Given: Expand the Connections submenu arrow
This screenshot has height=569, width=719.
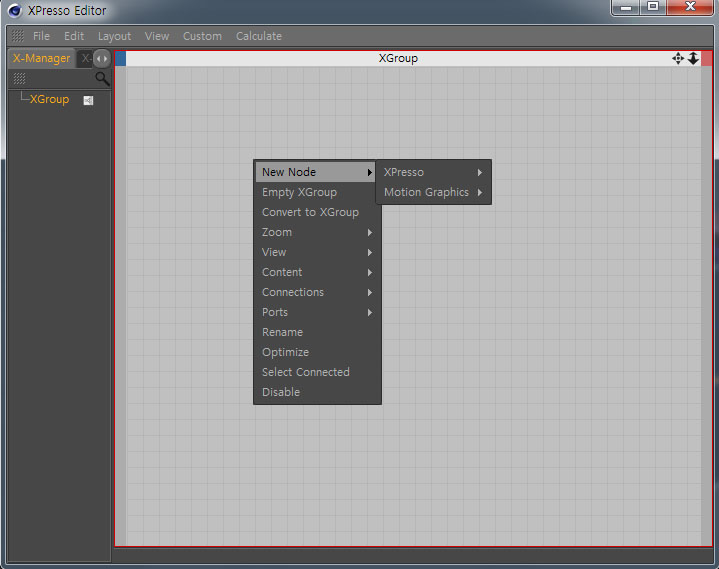Looking at the screenshot, I should point(370,293).
